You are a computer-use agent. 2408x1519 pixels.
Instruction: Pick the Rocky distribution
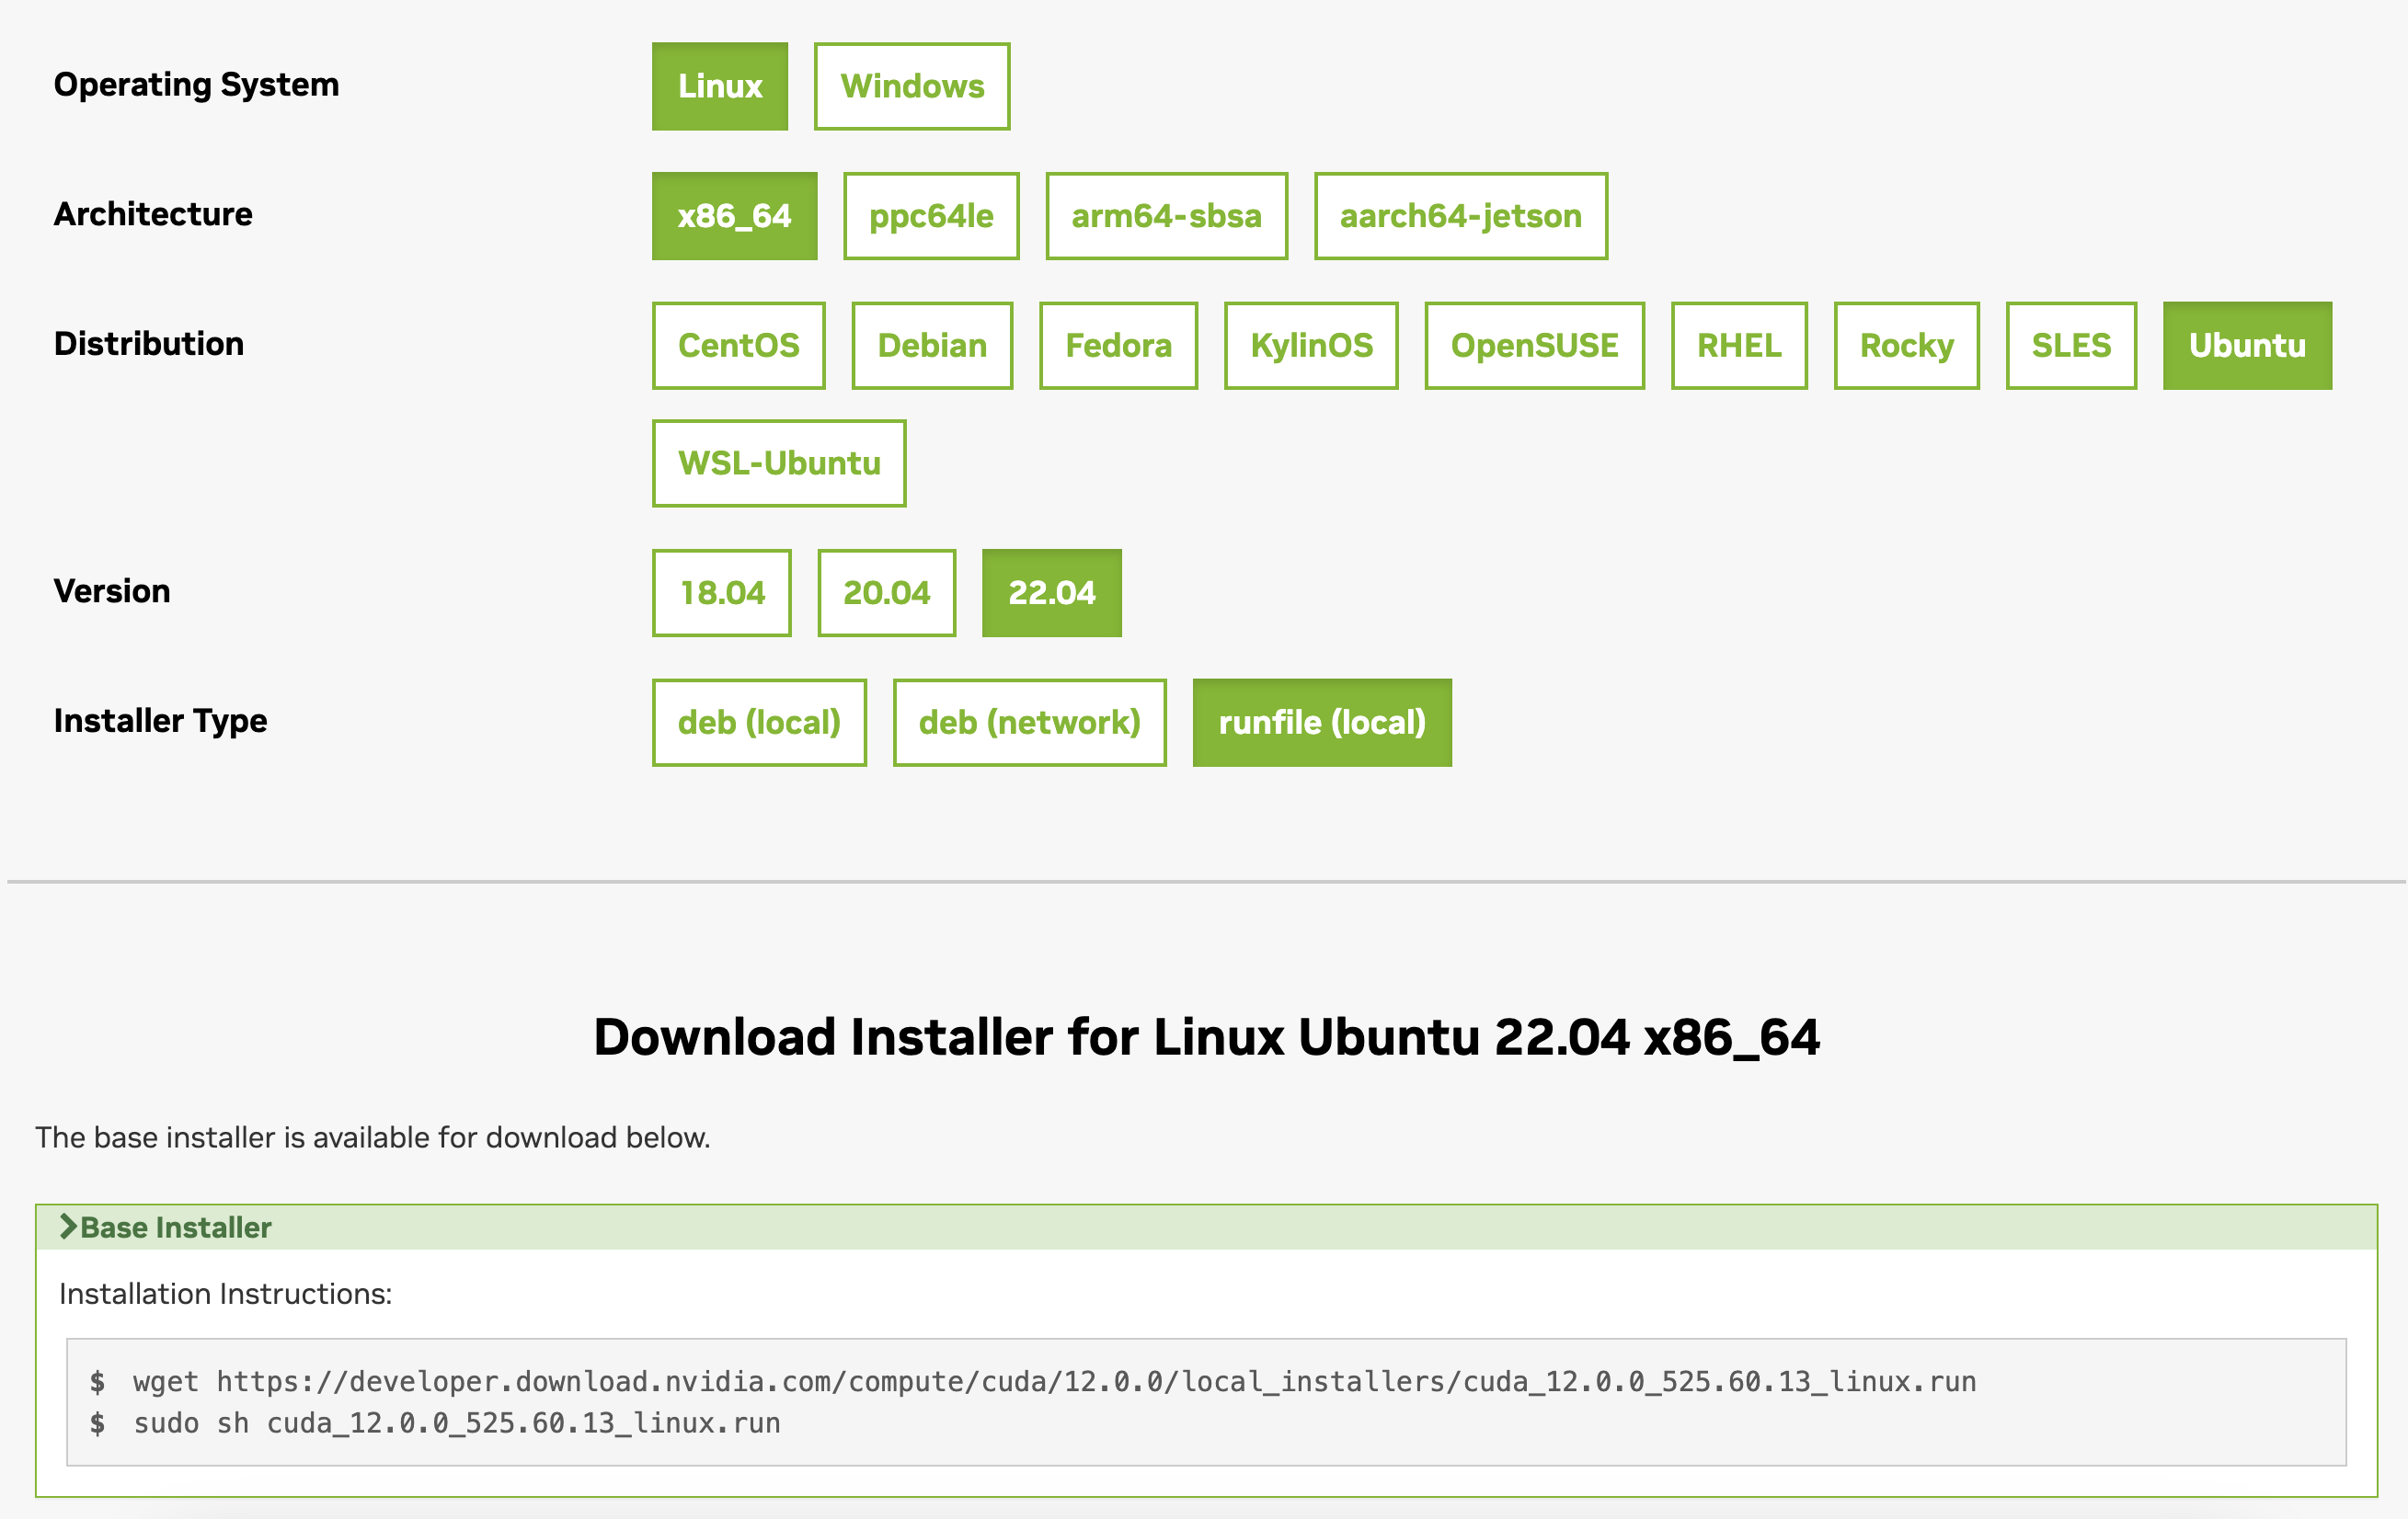pos(1906,345)
